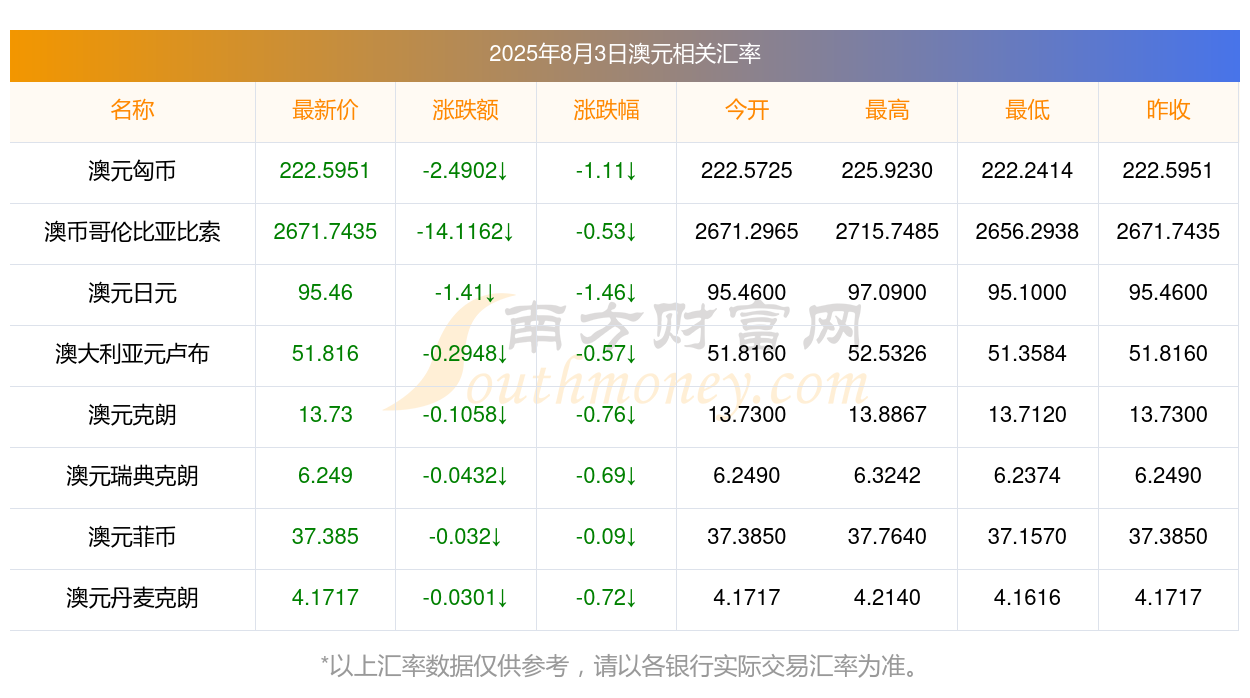Click the 涨跌额 column header

point(466,110)
